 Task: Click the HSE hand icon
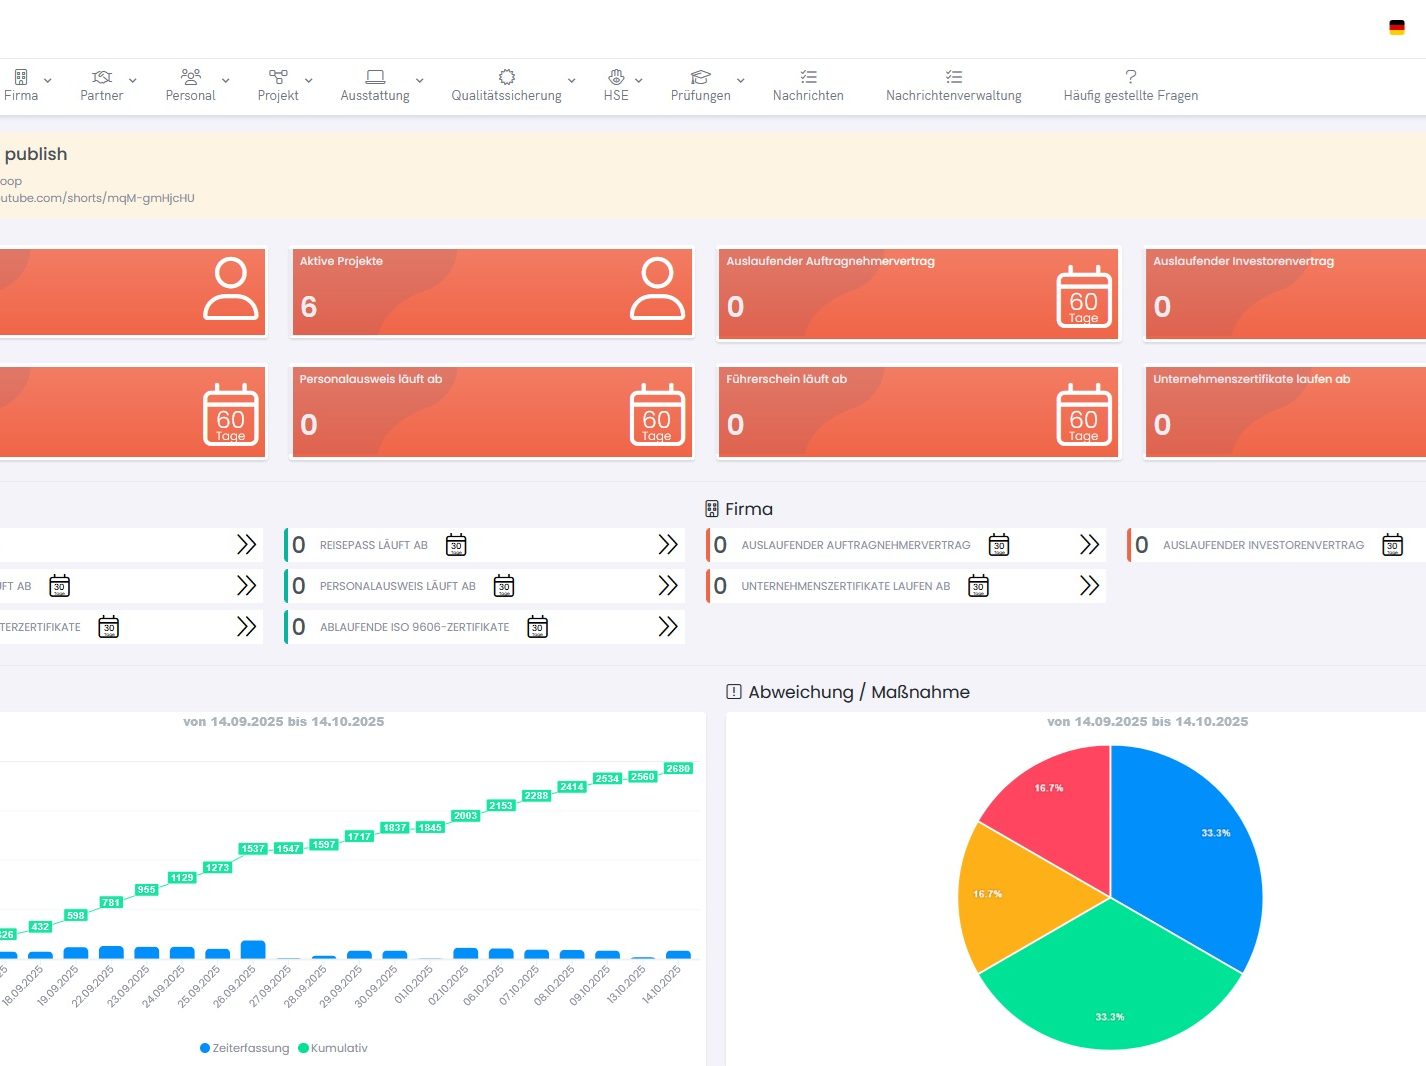point(616,77)
